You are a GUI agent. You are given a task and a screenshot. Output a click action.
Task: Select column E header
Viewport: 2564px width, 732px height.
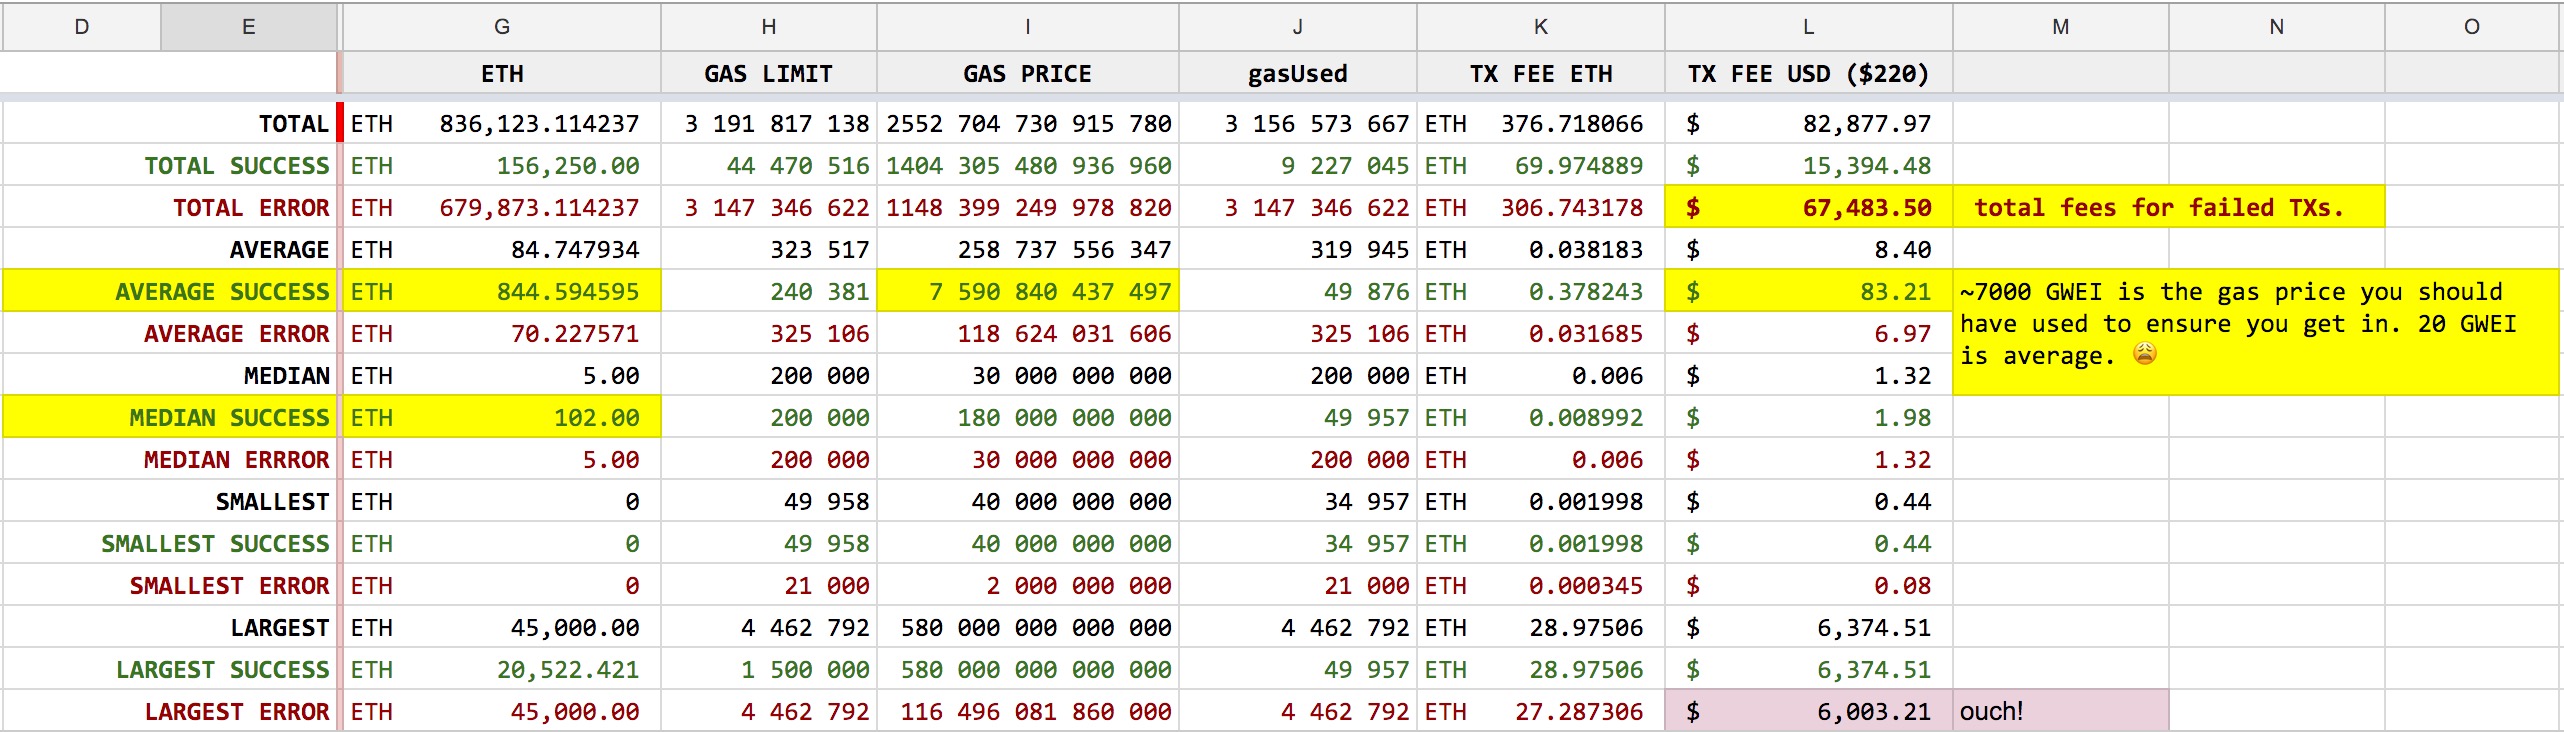tap(248, 27)
